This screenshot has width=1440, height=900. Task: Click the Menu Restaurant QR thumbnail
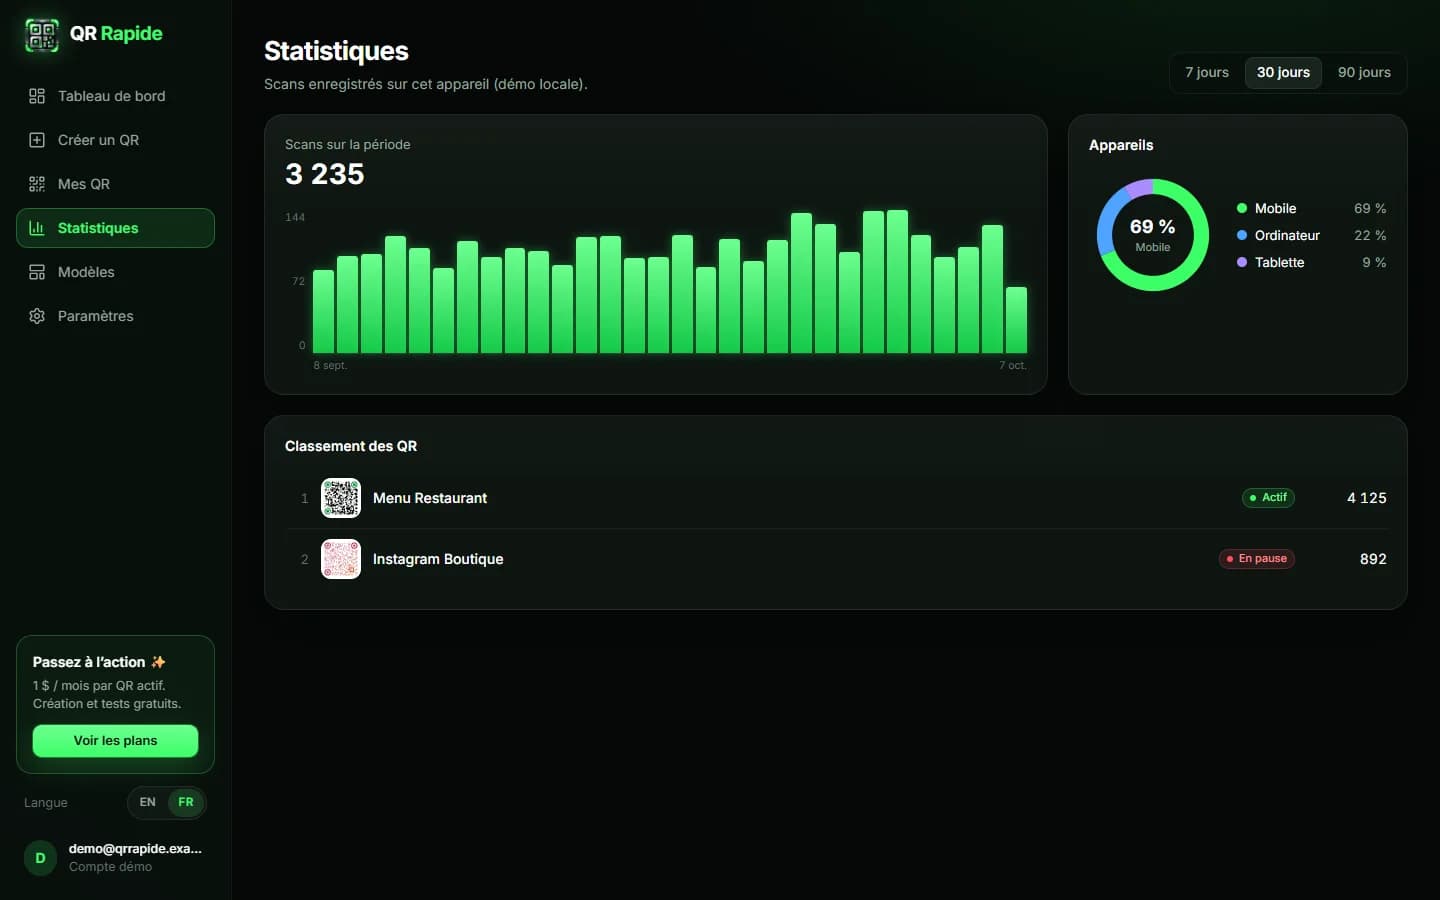point(341,498)
